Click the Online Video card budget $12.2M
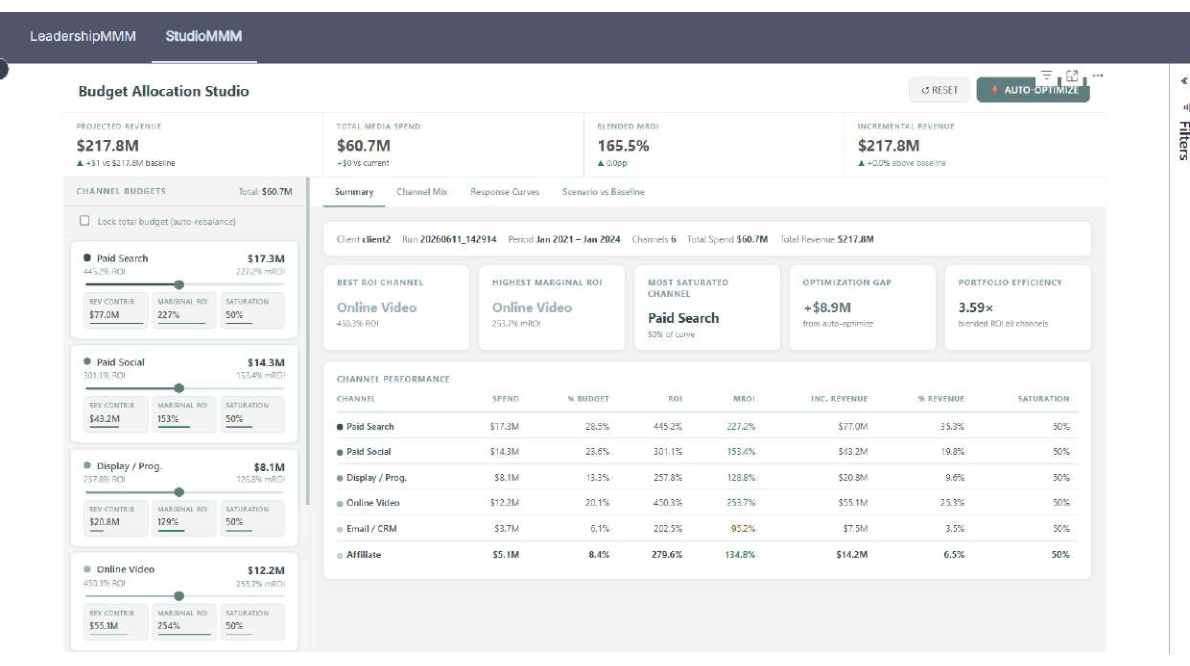The height and width of the screenshot is (666, 1190). 266,570
